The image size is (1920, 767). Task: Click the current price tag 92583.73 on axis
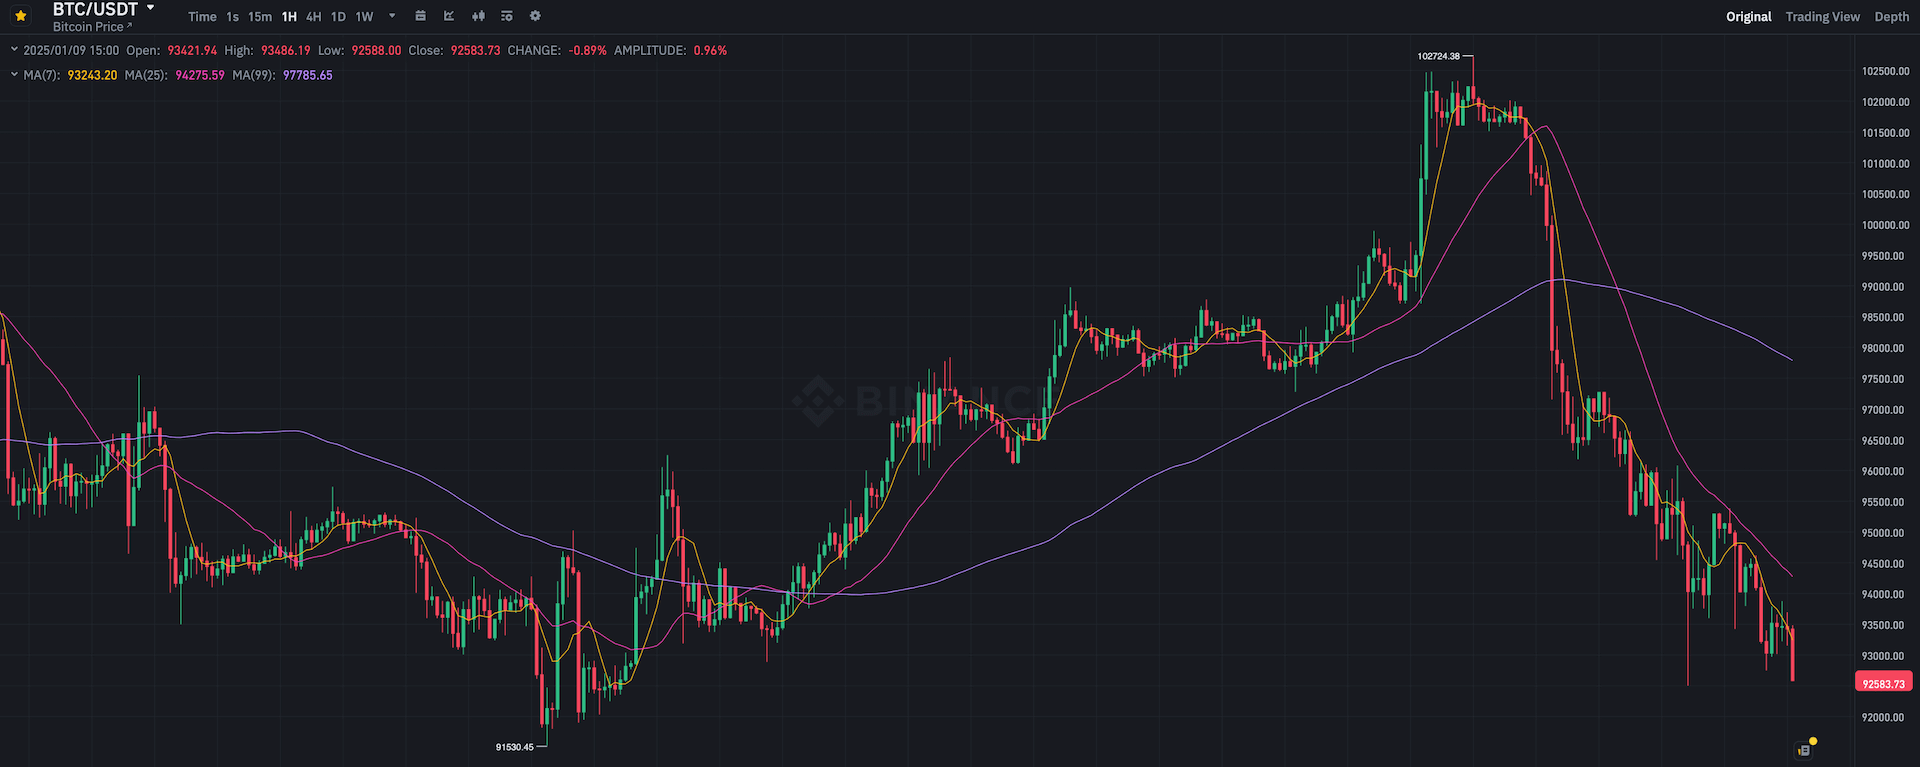1884,683
